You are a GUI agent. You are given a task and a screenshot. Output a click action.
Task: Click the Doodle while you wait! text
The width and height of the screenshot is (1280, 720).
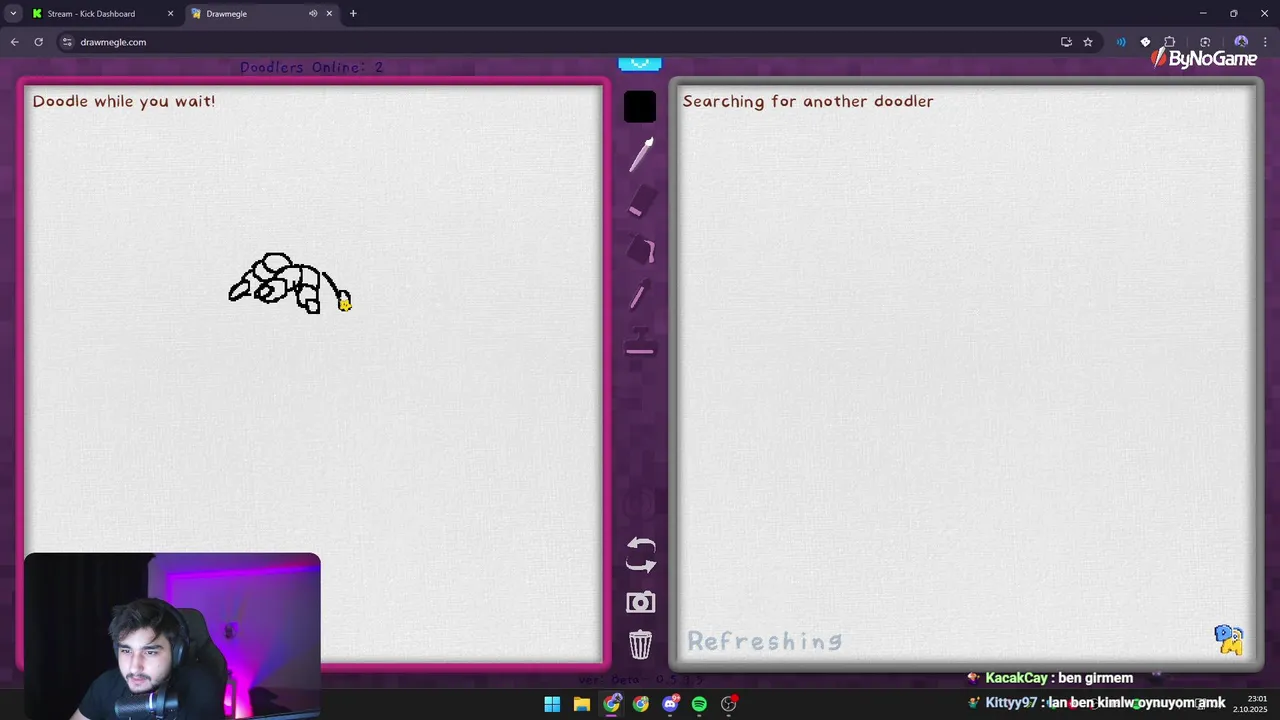pyautogui.click(x=124, y=101)
